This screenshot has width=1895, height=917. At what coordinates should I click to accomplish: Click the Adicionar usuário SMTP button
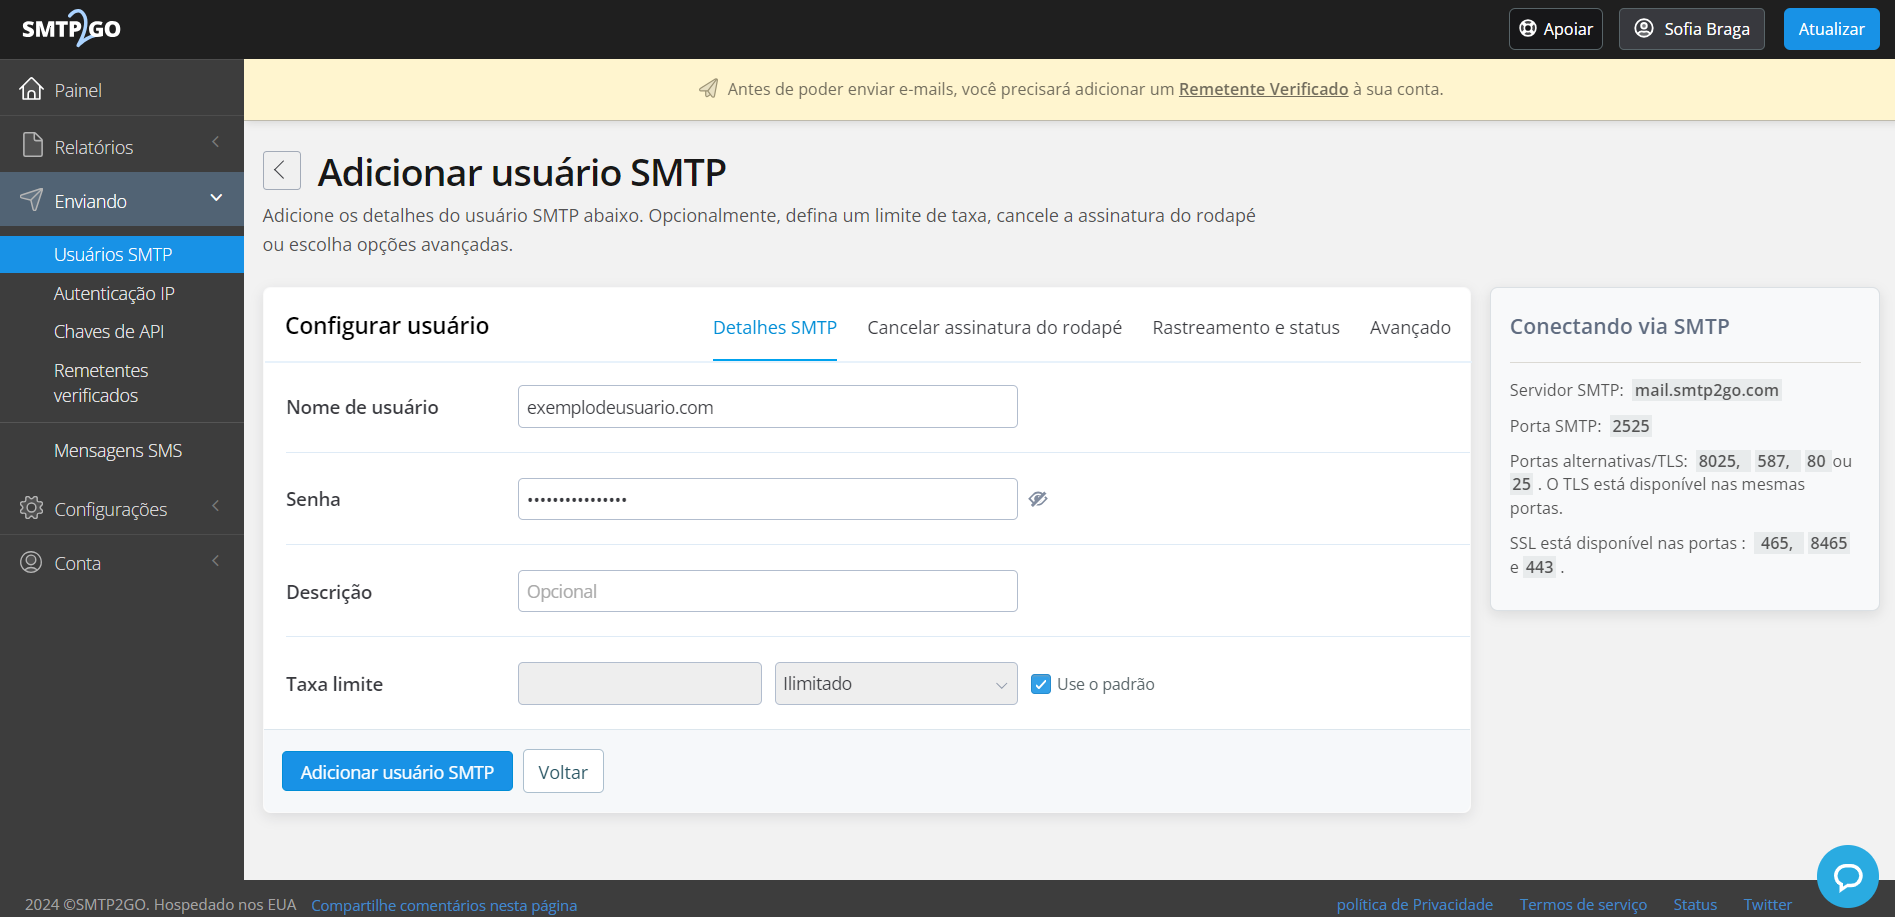click(x=397, y=771)
